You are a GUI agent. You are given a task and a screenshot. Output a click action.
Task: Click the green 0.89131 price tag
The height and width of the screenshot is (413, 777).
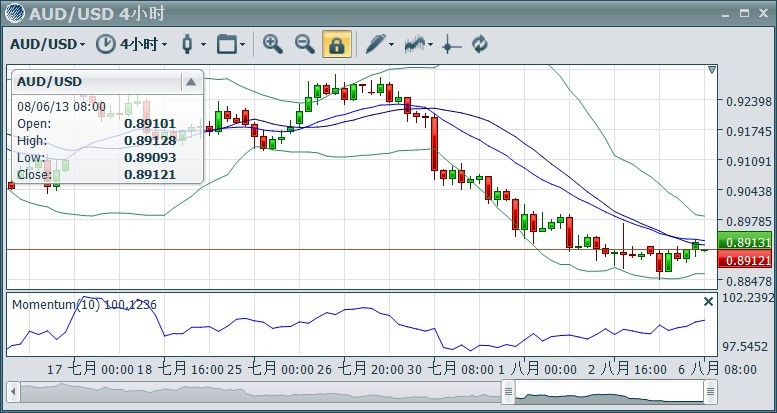tap(745, 242)
